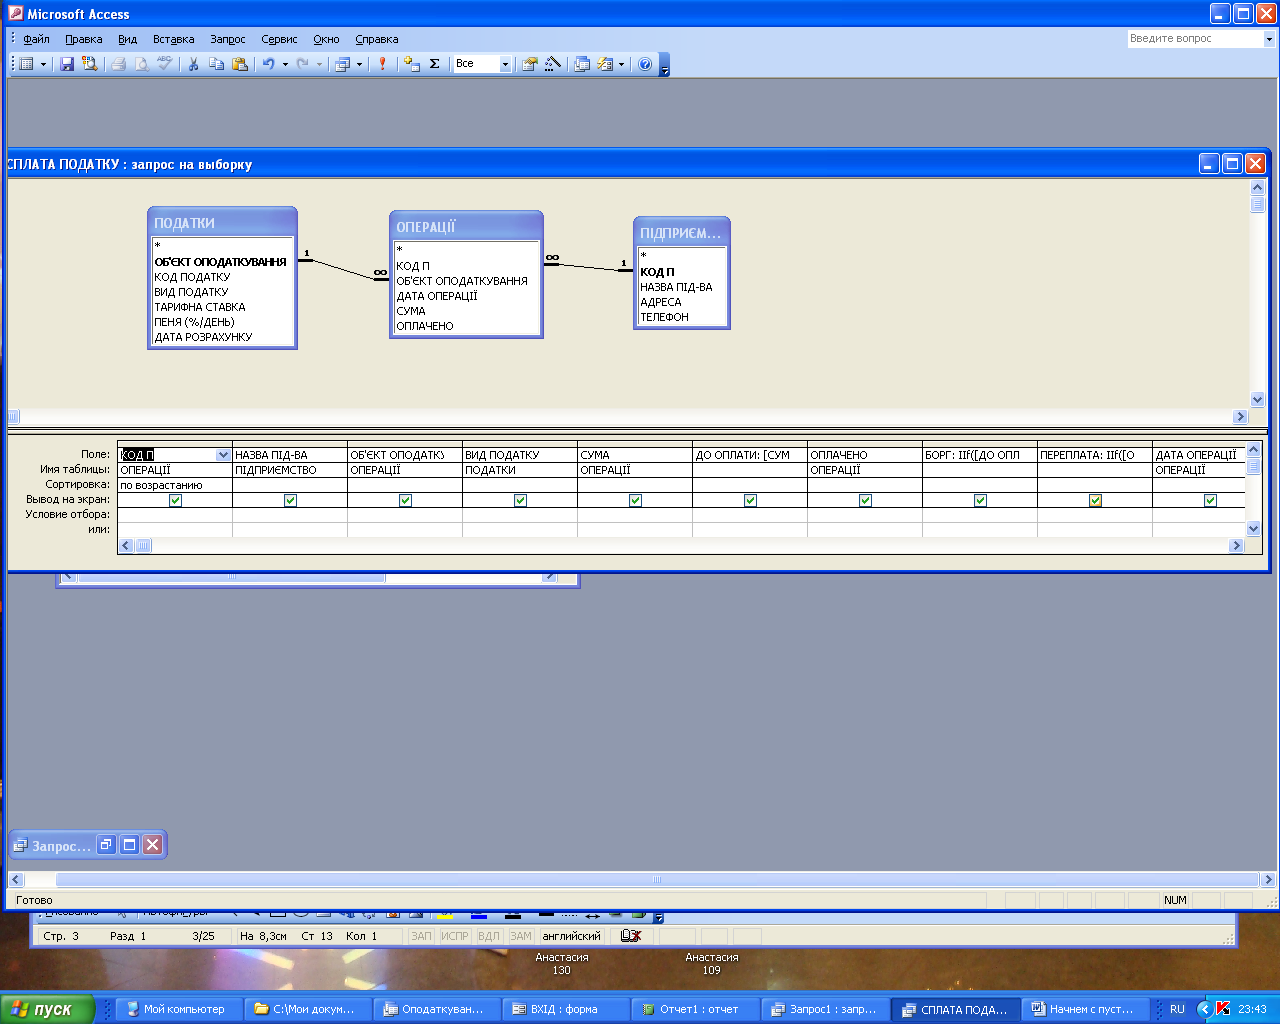
Task: Uncheck show box for КОД П column
Action: tap(176, 500)
